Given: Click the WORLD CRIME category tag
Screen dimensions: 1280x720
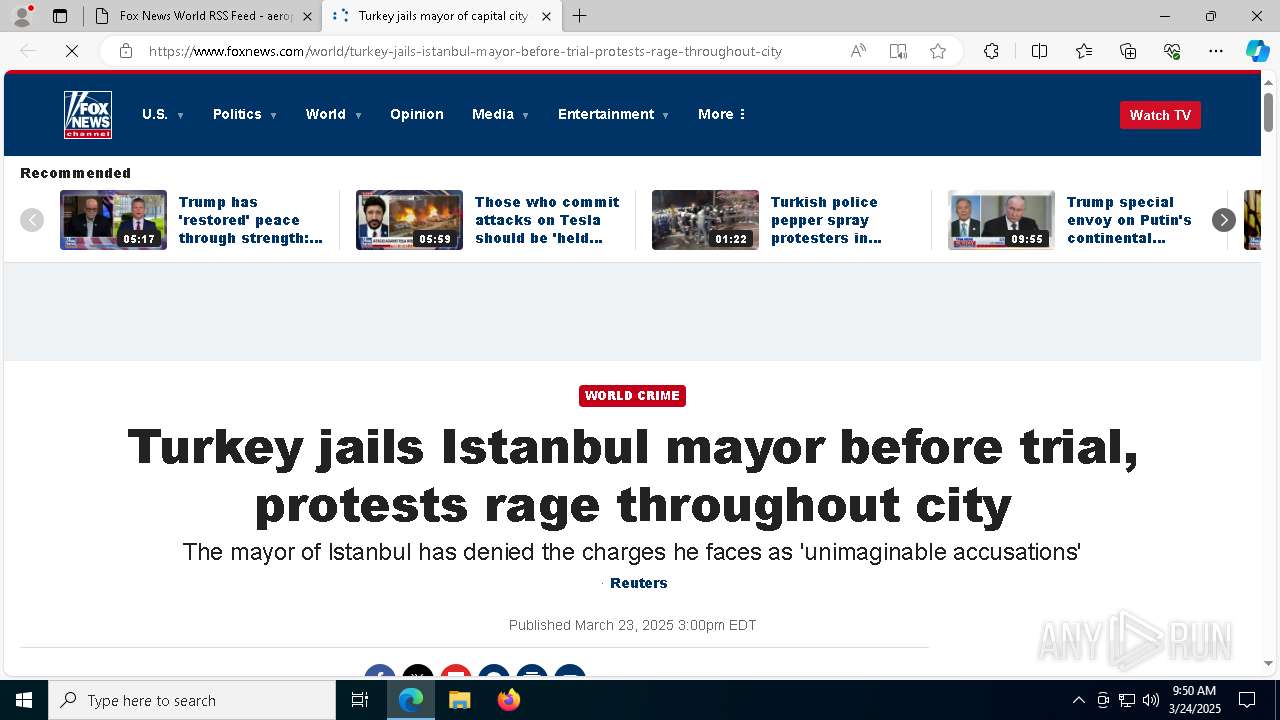Looking at the screenshot, I should [x=632, y=396].
